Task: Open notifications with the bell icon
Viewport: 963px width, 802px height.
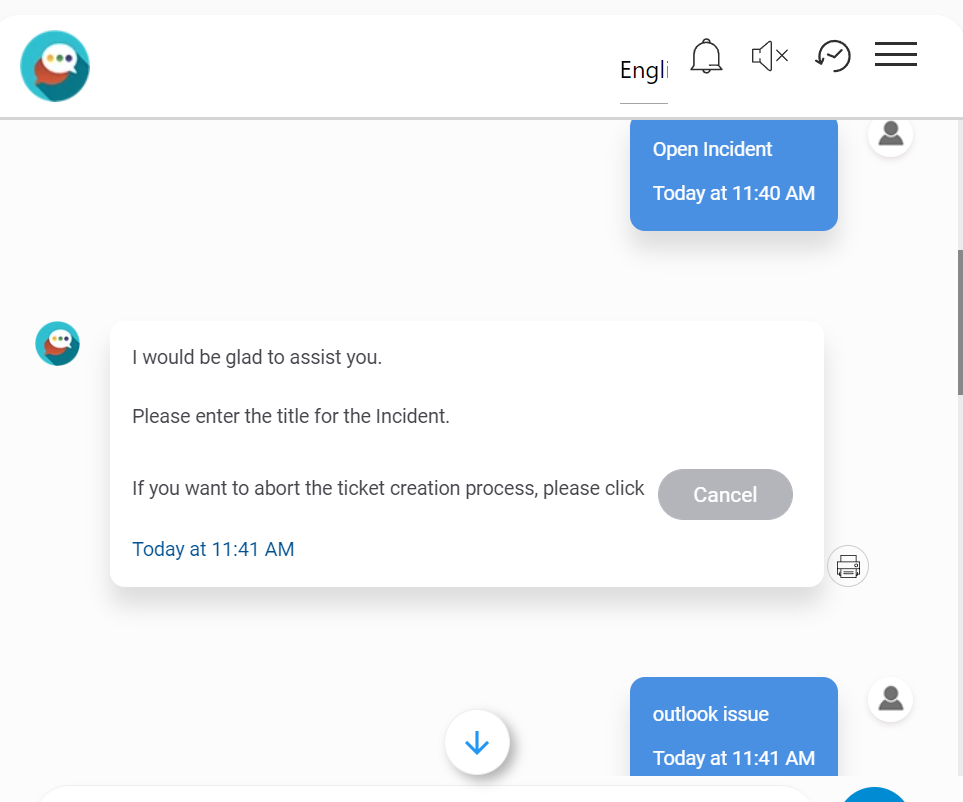Action: [706, 56]
